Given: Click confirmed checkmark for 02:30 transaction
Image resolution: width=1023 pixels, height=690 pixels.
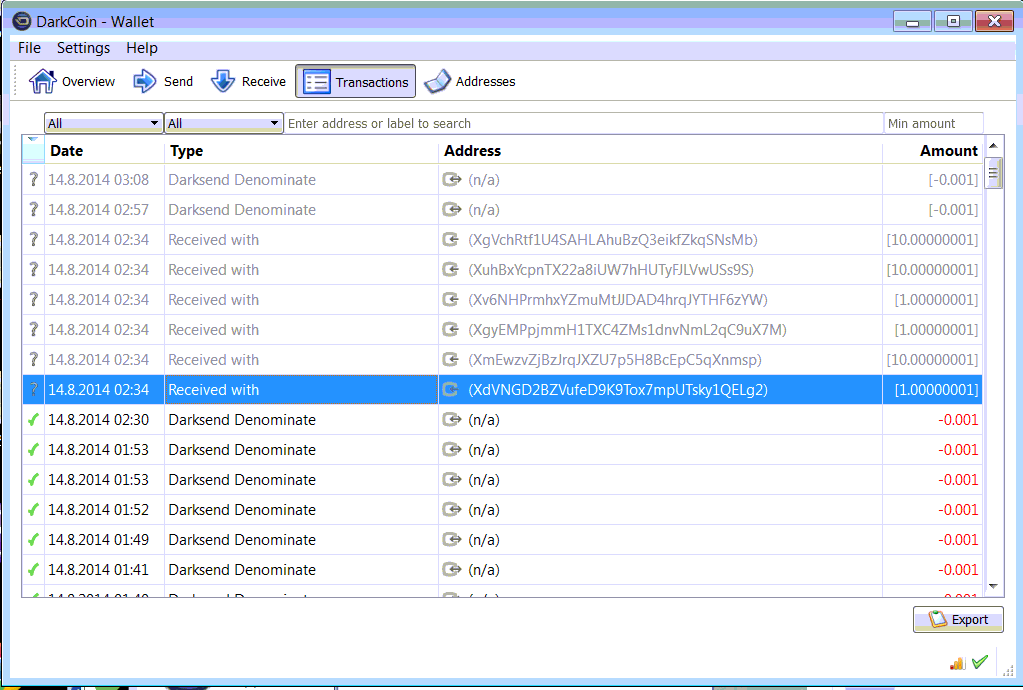Looking at the screenshot, I should point(33,419).
